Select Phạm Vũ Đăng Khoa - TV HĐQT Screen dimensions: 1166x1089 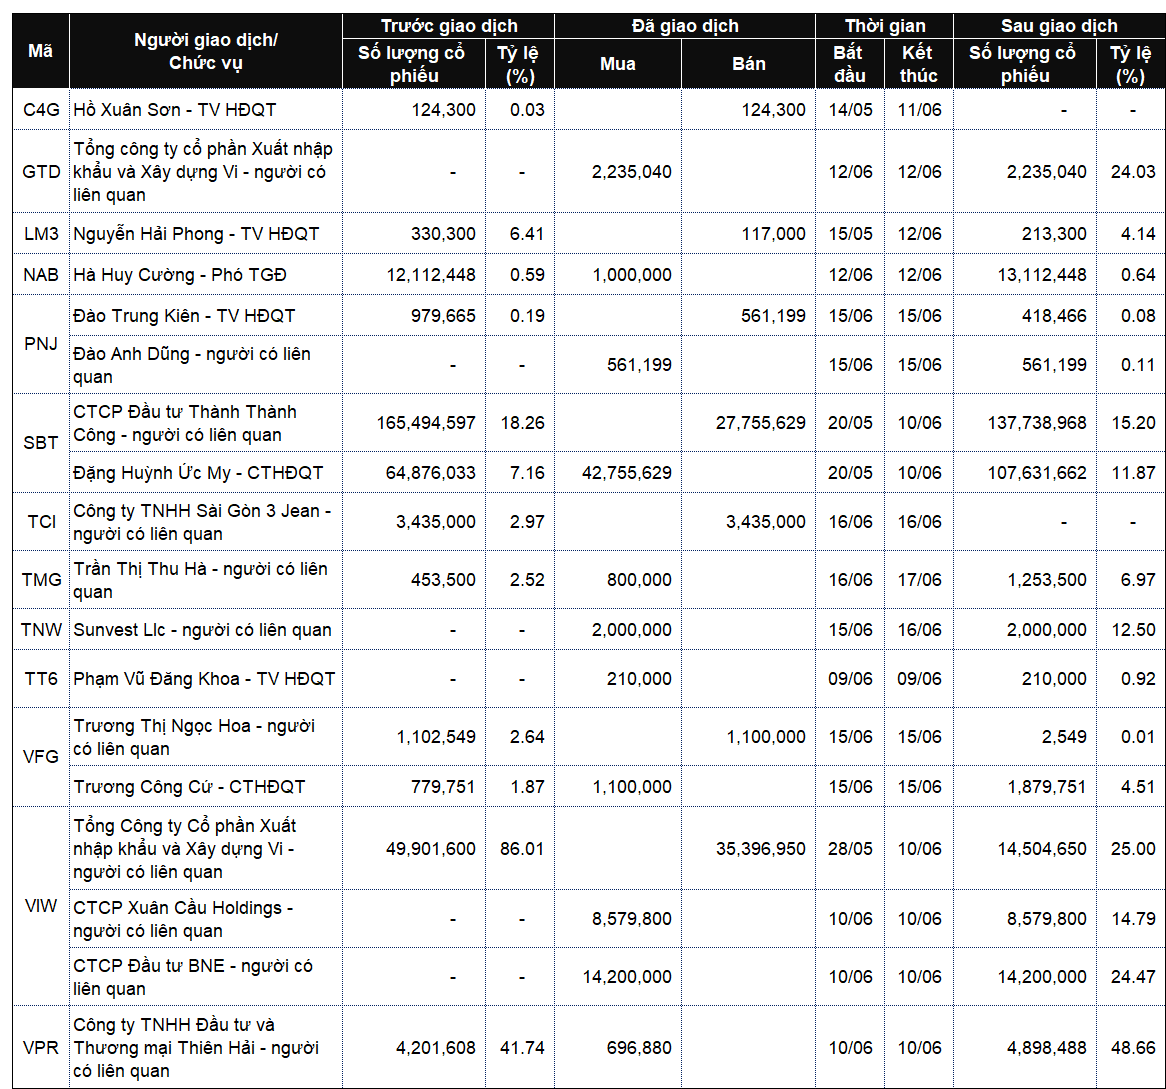pyautogui.click(x=204, y=678)
